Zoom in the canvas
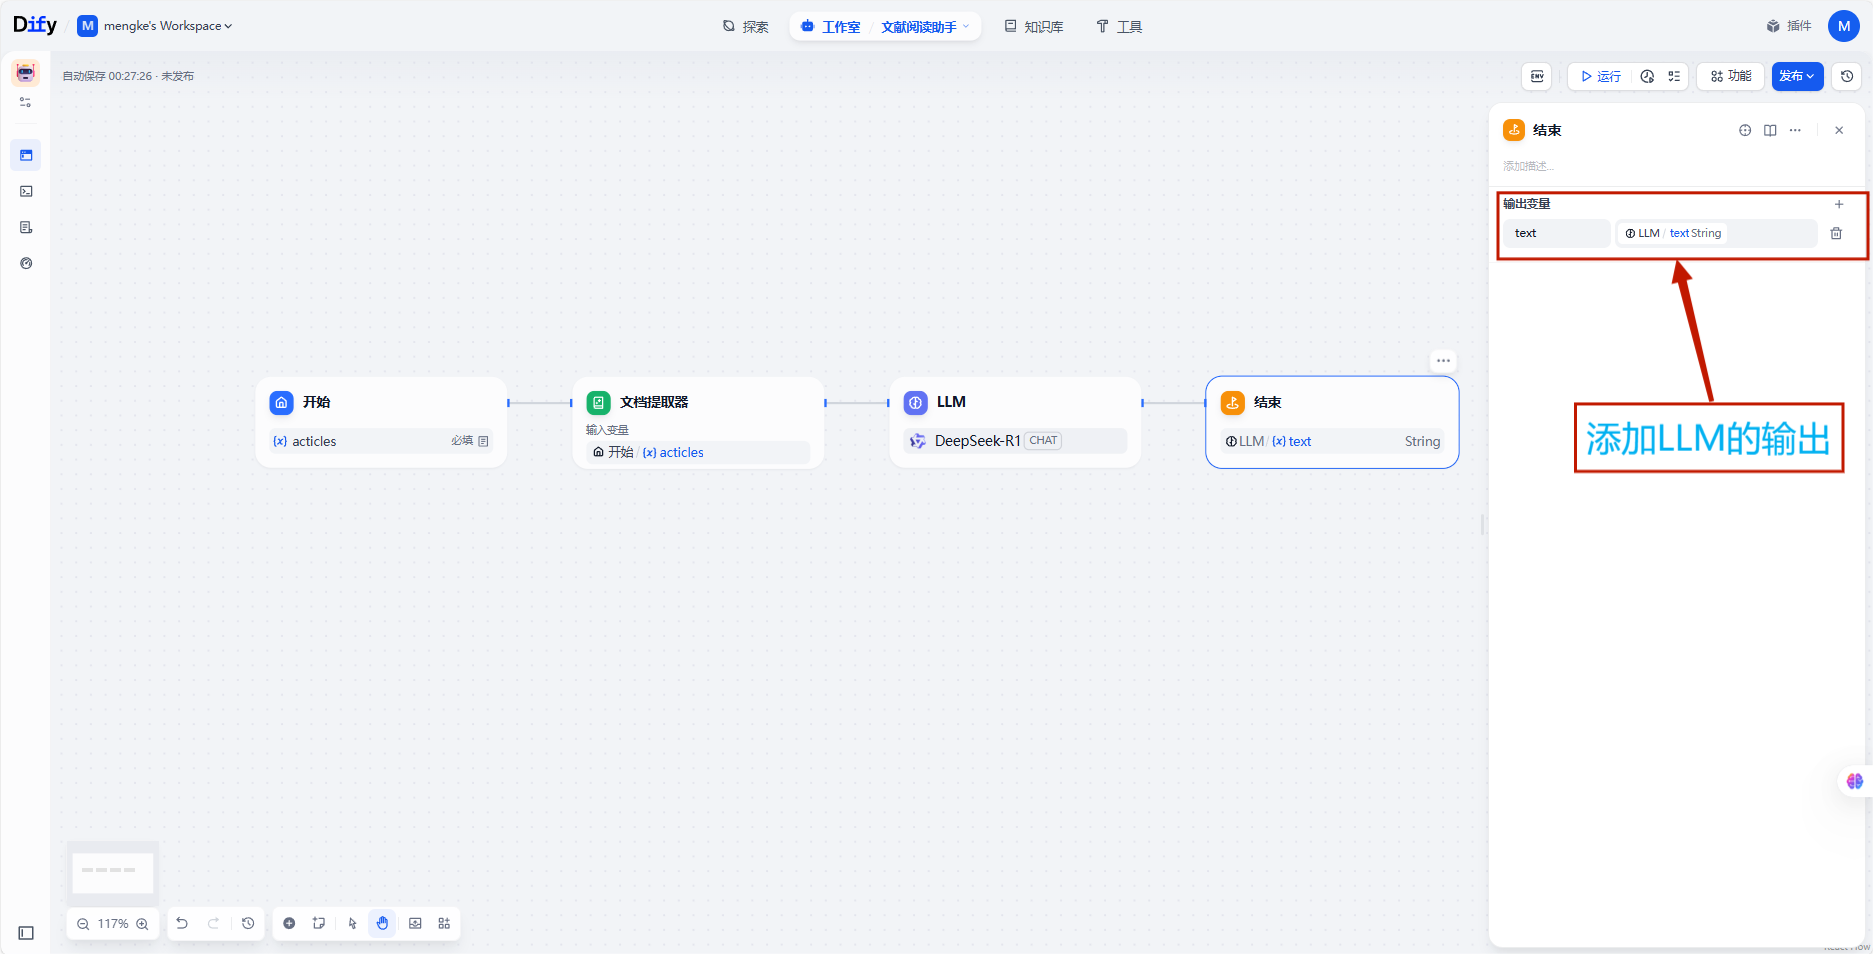1873x954 pixels. (142, 924)
